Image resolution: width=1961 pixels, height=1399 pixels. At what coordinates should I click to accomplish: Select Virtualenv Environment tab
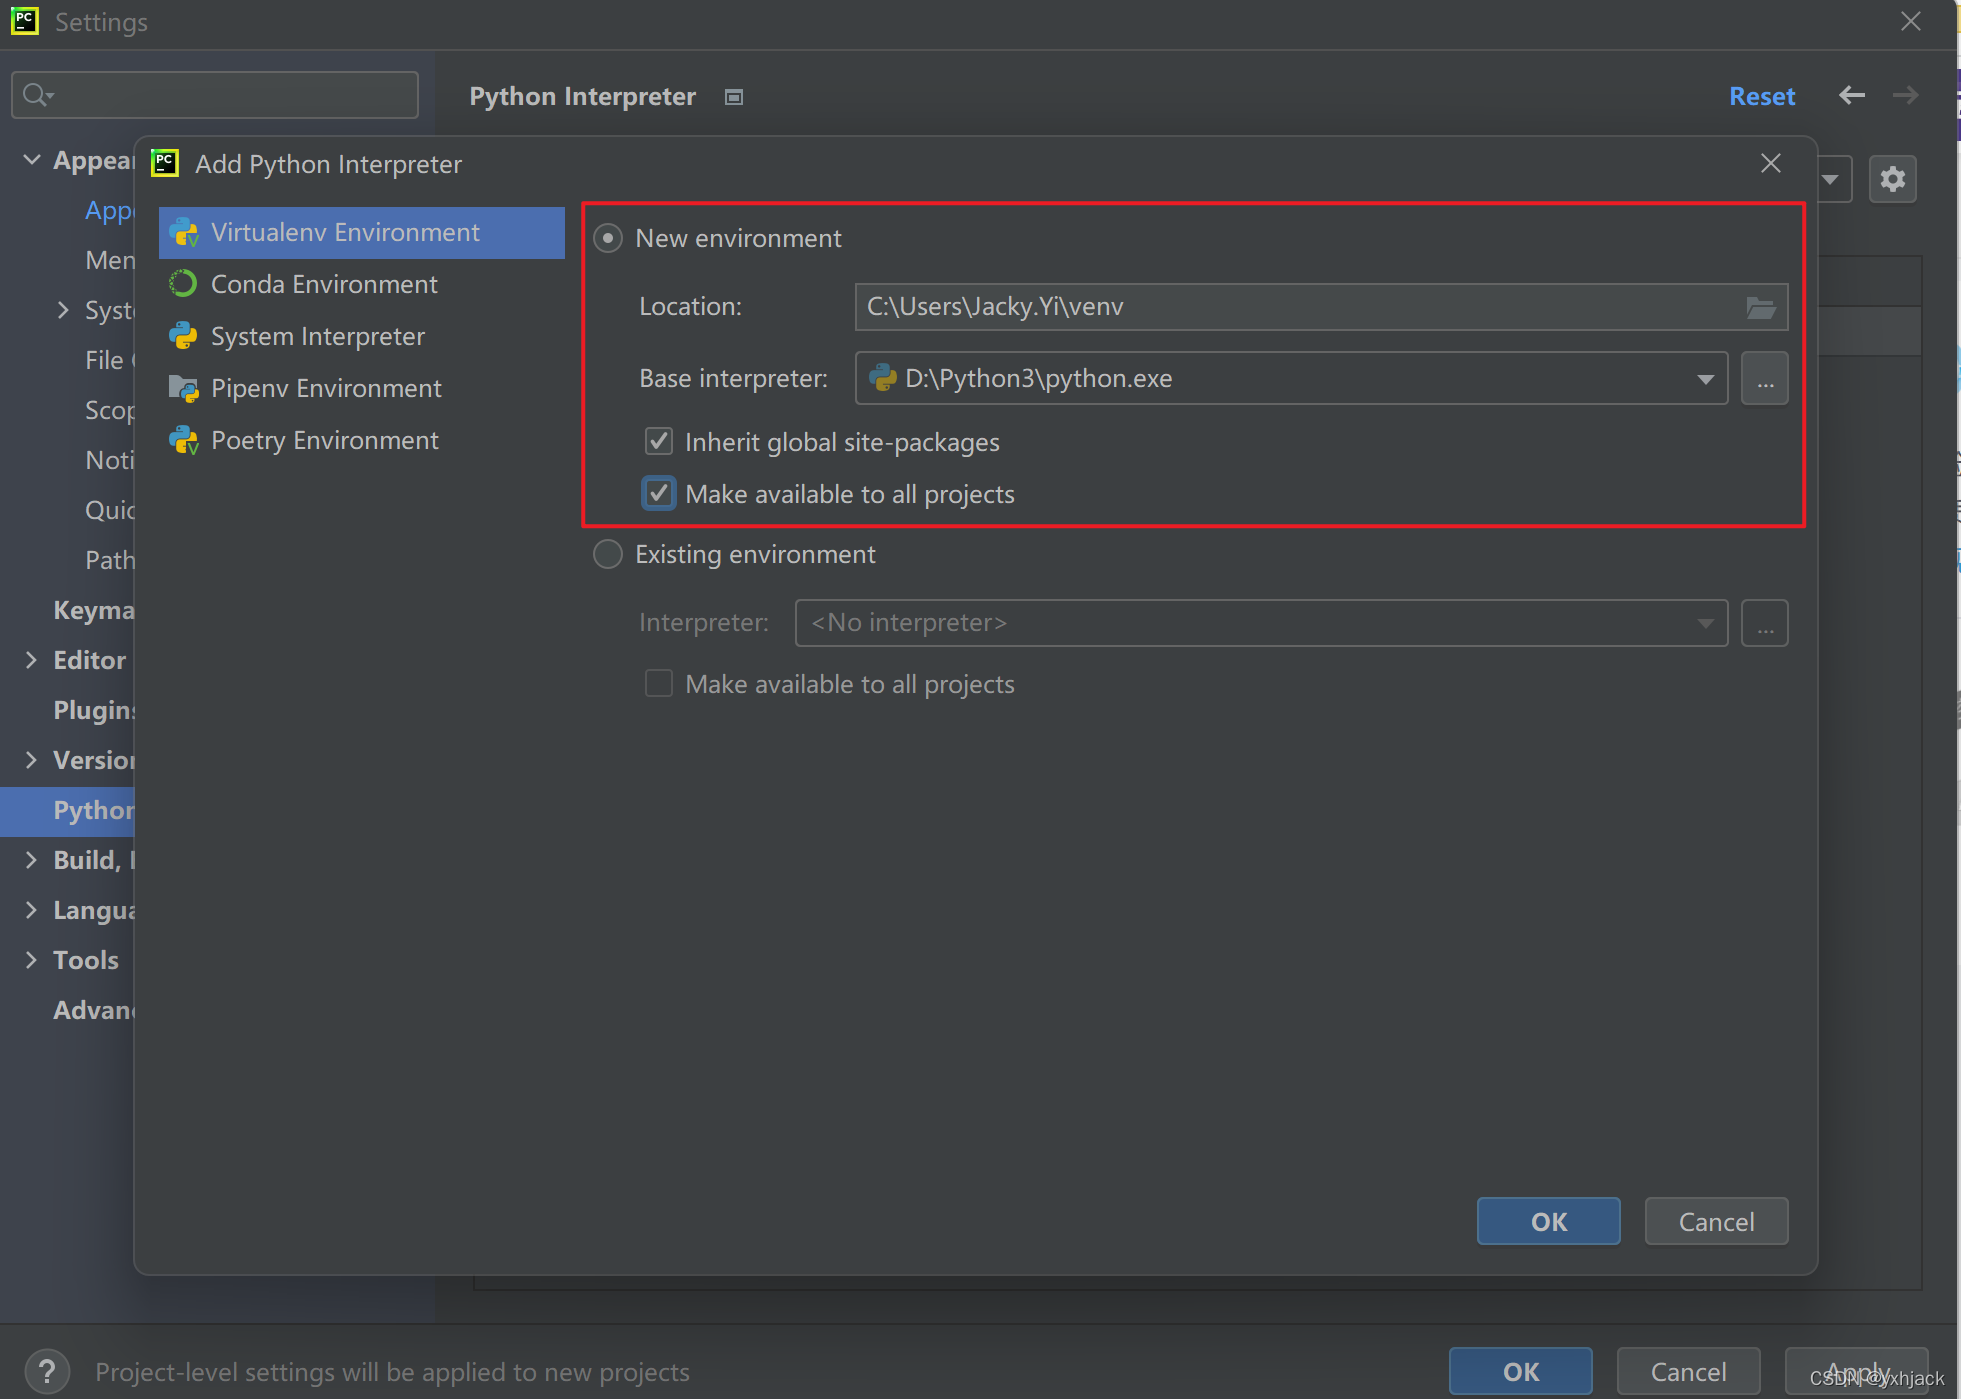click(344, 233)
